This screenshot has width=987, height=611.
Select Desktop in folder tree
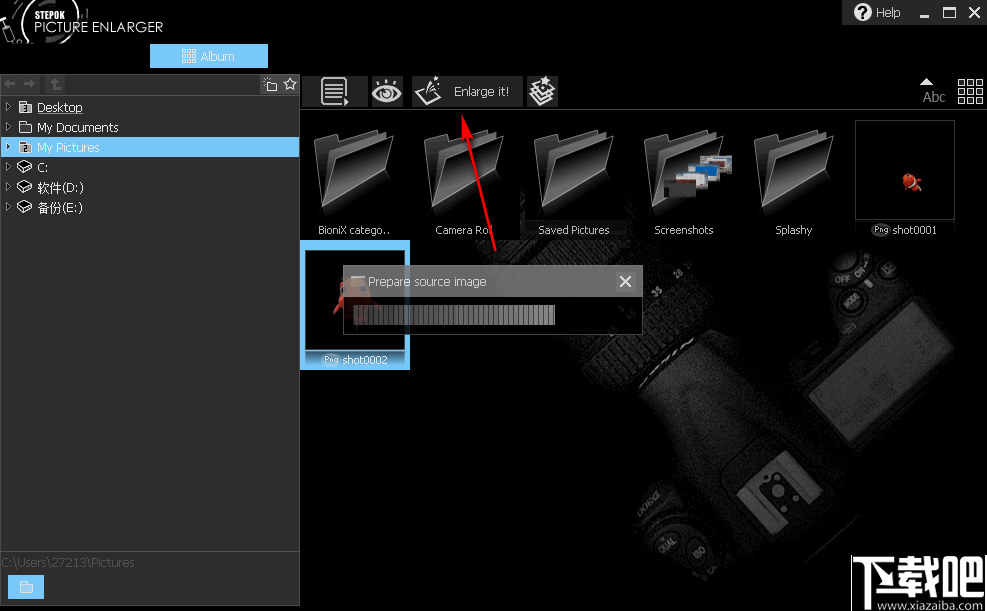pos(60,108)
